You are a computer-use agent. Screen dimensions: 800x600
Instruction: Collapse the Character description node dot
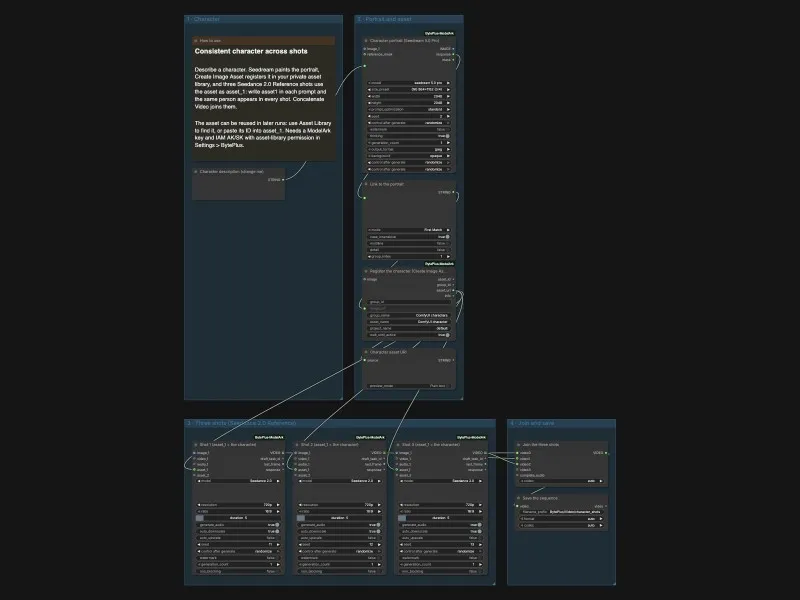pos(196,172)
